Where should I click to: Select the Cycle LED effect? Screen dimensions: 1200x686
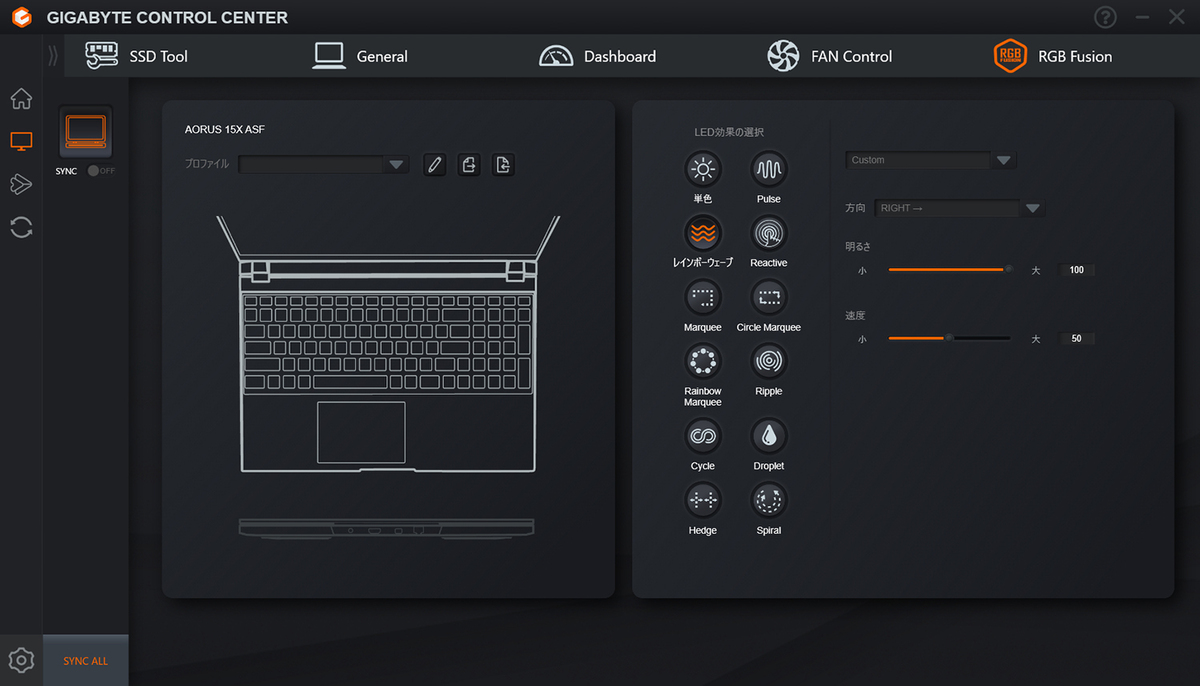(x=703, y=436)
